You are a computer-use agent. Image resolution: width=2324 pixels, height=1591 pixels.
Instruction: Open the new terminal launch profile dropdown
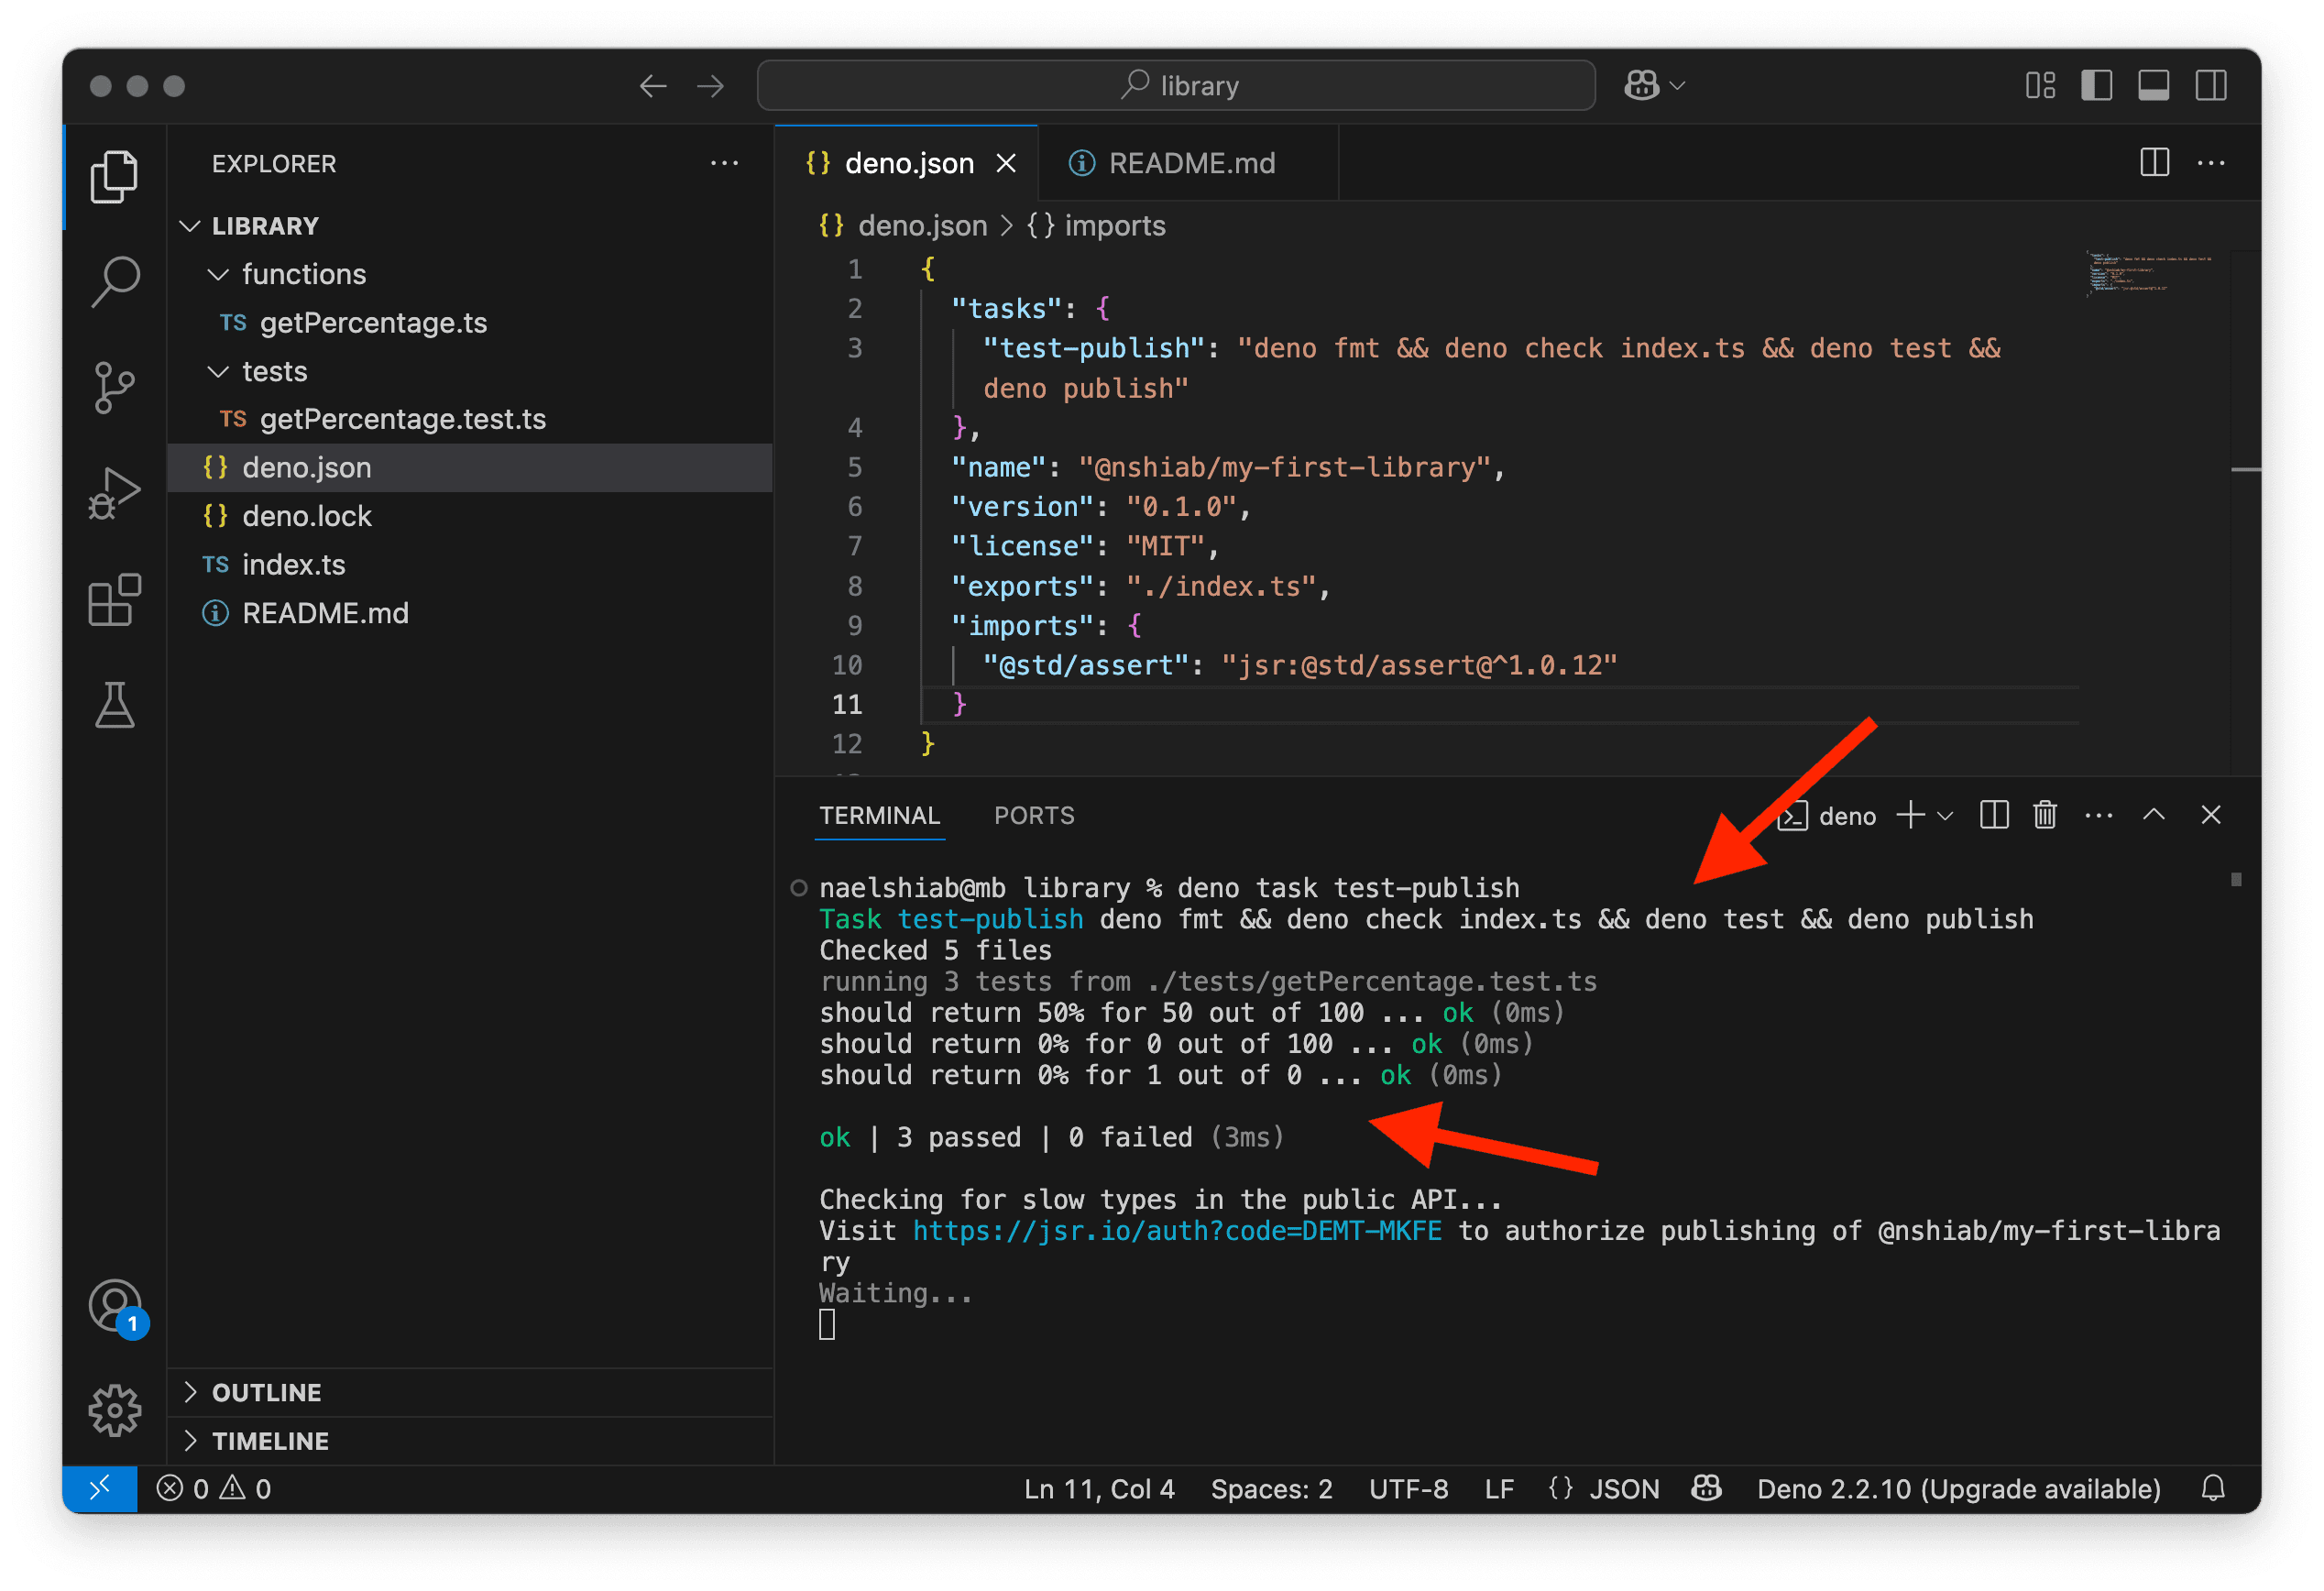click(1944, 816)
